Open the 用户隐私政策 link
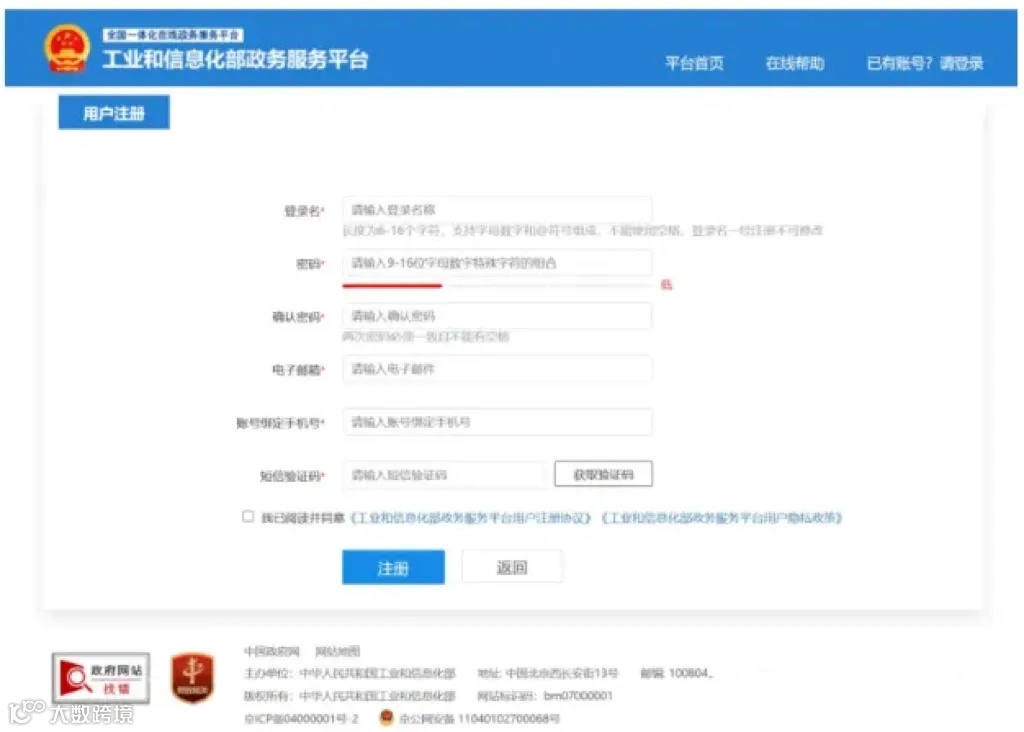The width and height of the screenshot is (1024, 732). (x=722, y=518)
